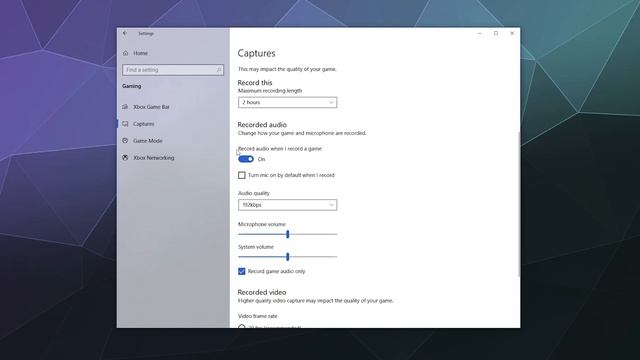This screenshot has height=360, width=640.
Task: Click the Xbox Game Bar icon
Action: pos(125,107)
